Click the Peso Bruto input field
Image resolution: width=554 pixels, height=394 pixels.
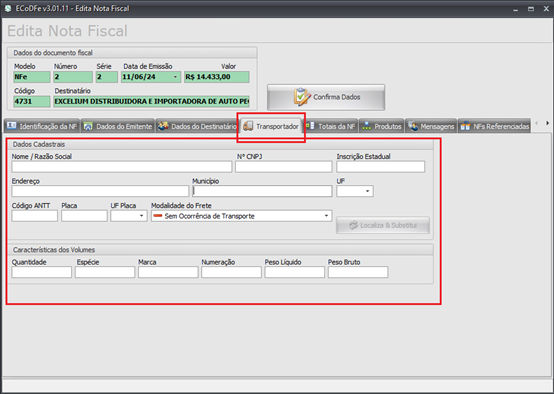point(358,272)
